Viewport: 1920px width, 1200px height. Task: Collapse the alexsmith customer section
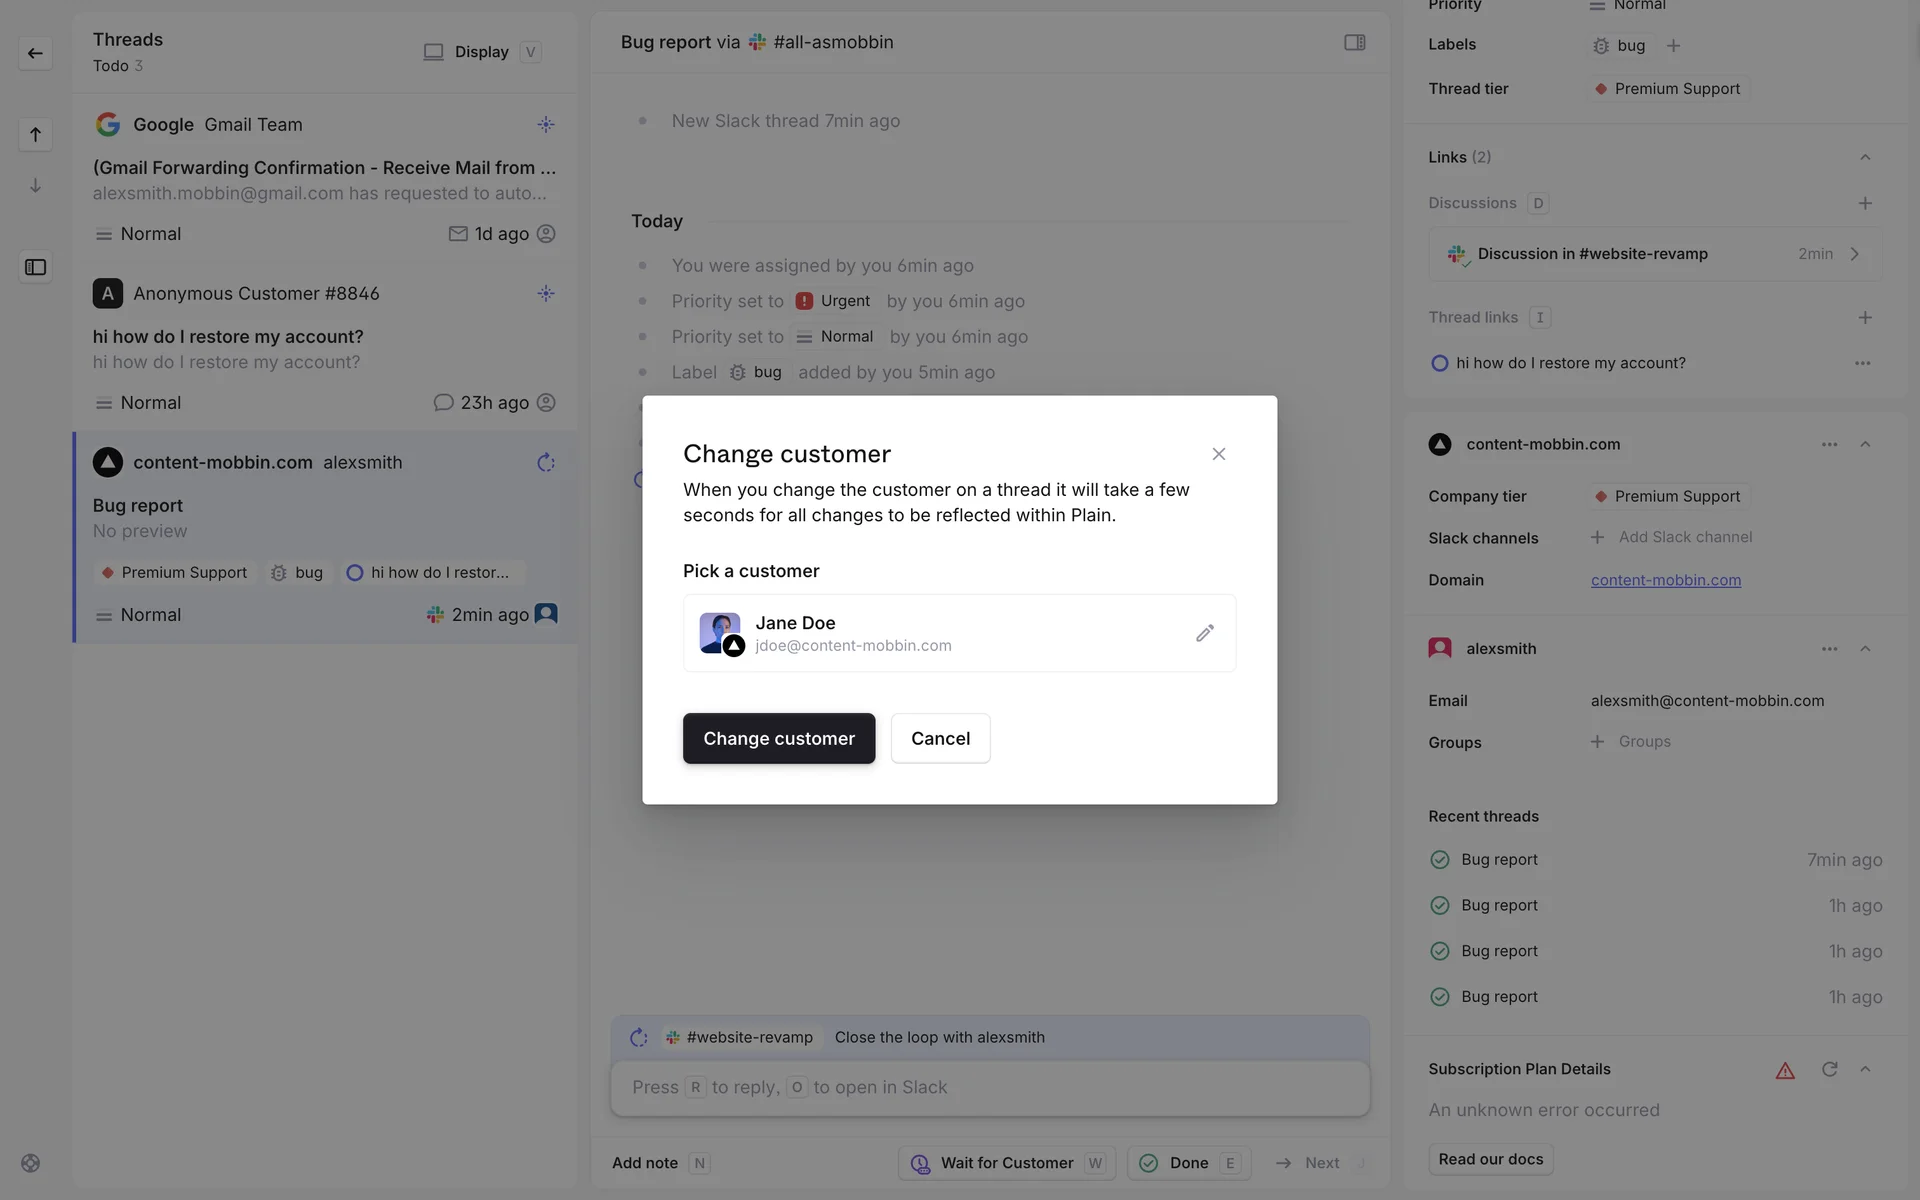click(x=1864, y=649)
